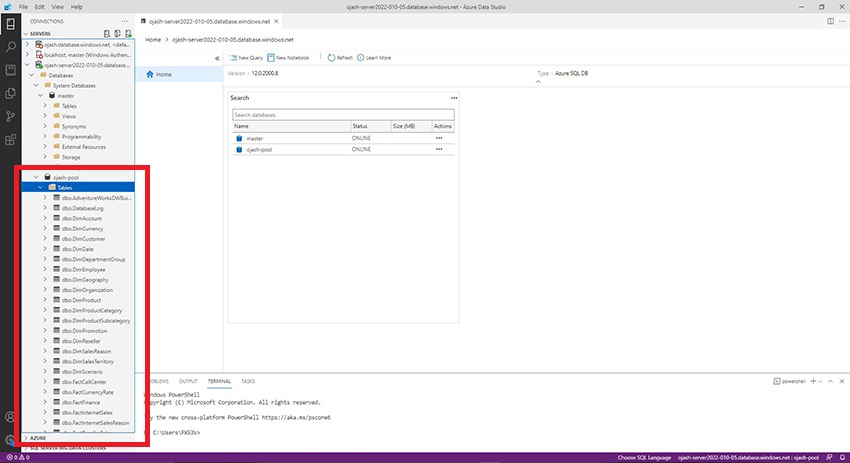Viewport: 850px width, 463px height.
Task: Close the ojash-server2022 dashboard tab
Action: (276, 22)
